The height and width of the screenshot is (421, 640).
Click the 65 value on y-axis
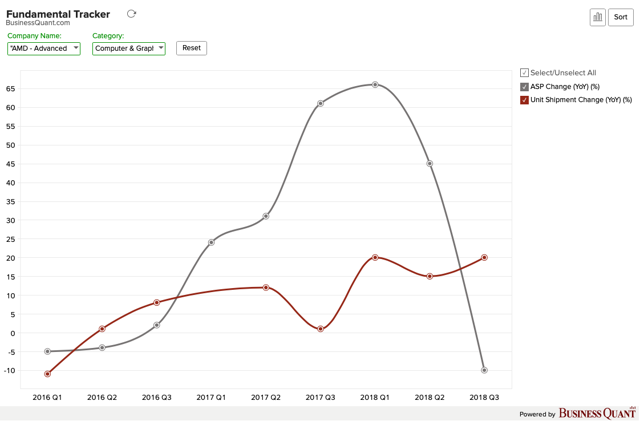(11, 89)
